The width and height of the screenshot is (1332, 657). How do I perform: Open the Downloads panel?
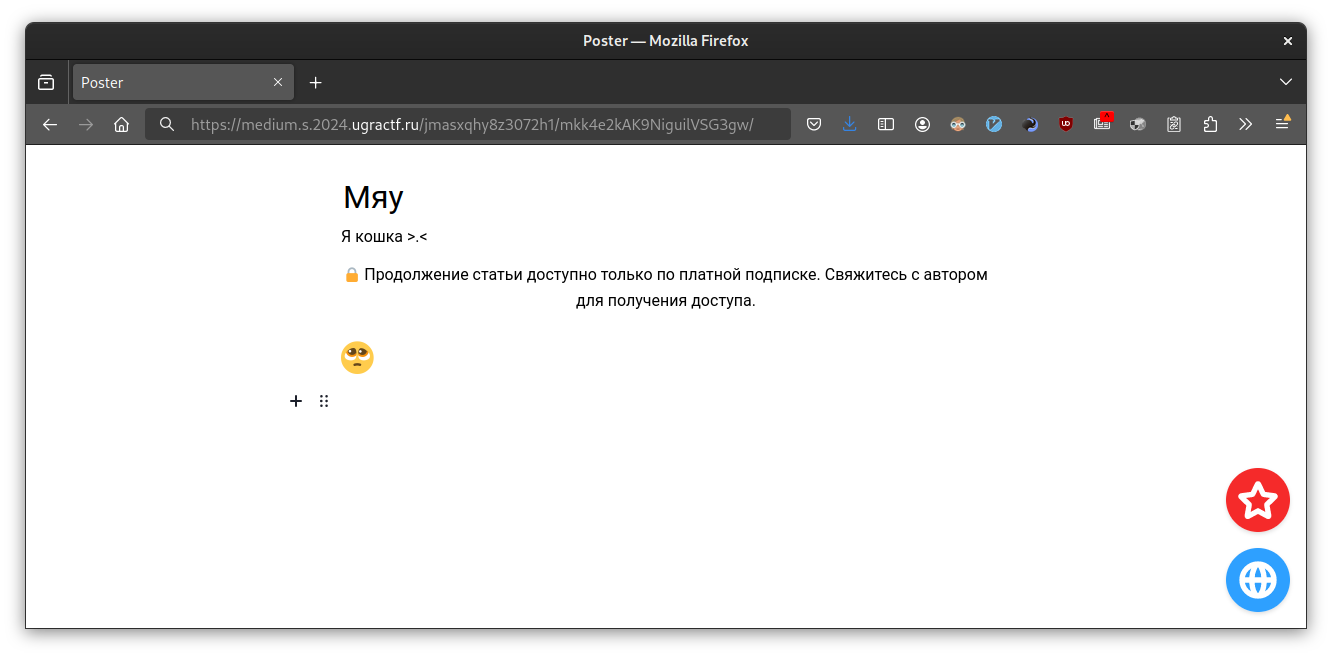[850, 125]
